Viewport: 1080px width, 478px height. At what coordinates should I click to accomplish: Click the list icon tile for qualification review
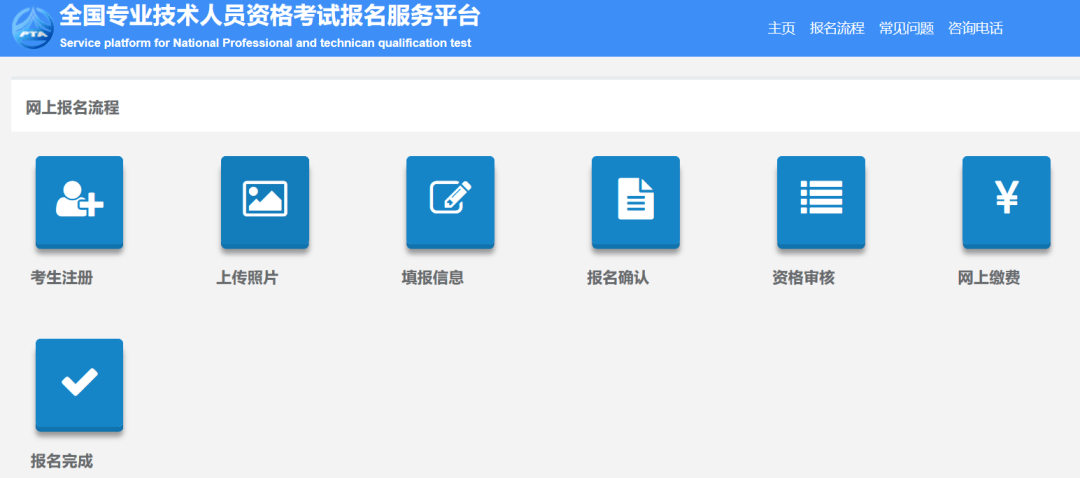(x=821, y=201)
